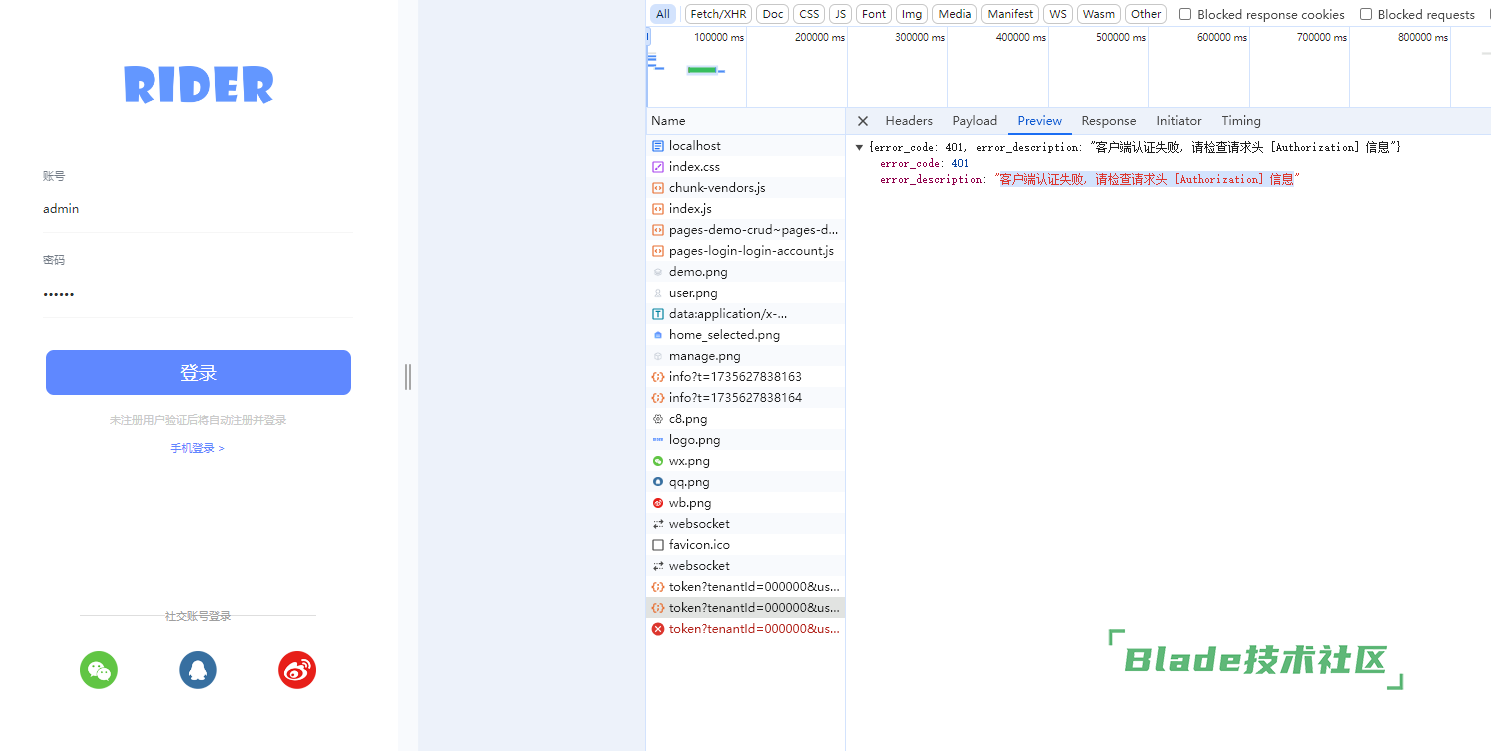Screen dimensions: 1491x751
Task: Filter requests by Wasm
Action: (1098, 14)
